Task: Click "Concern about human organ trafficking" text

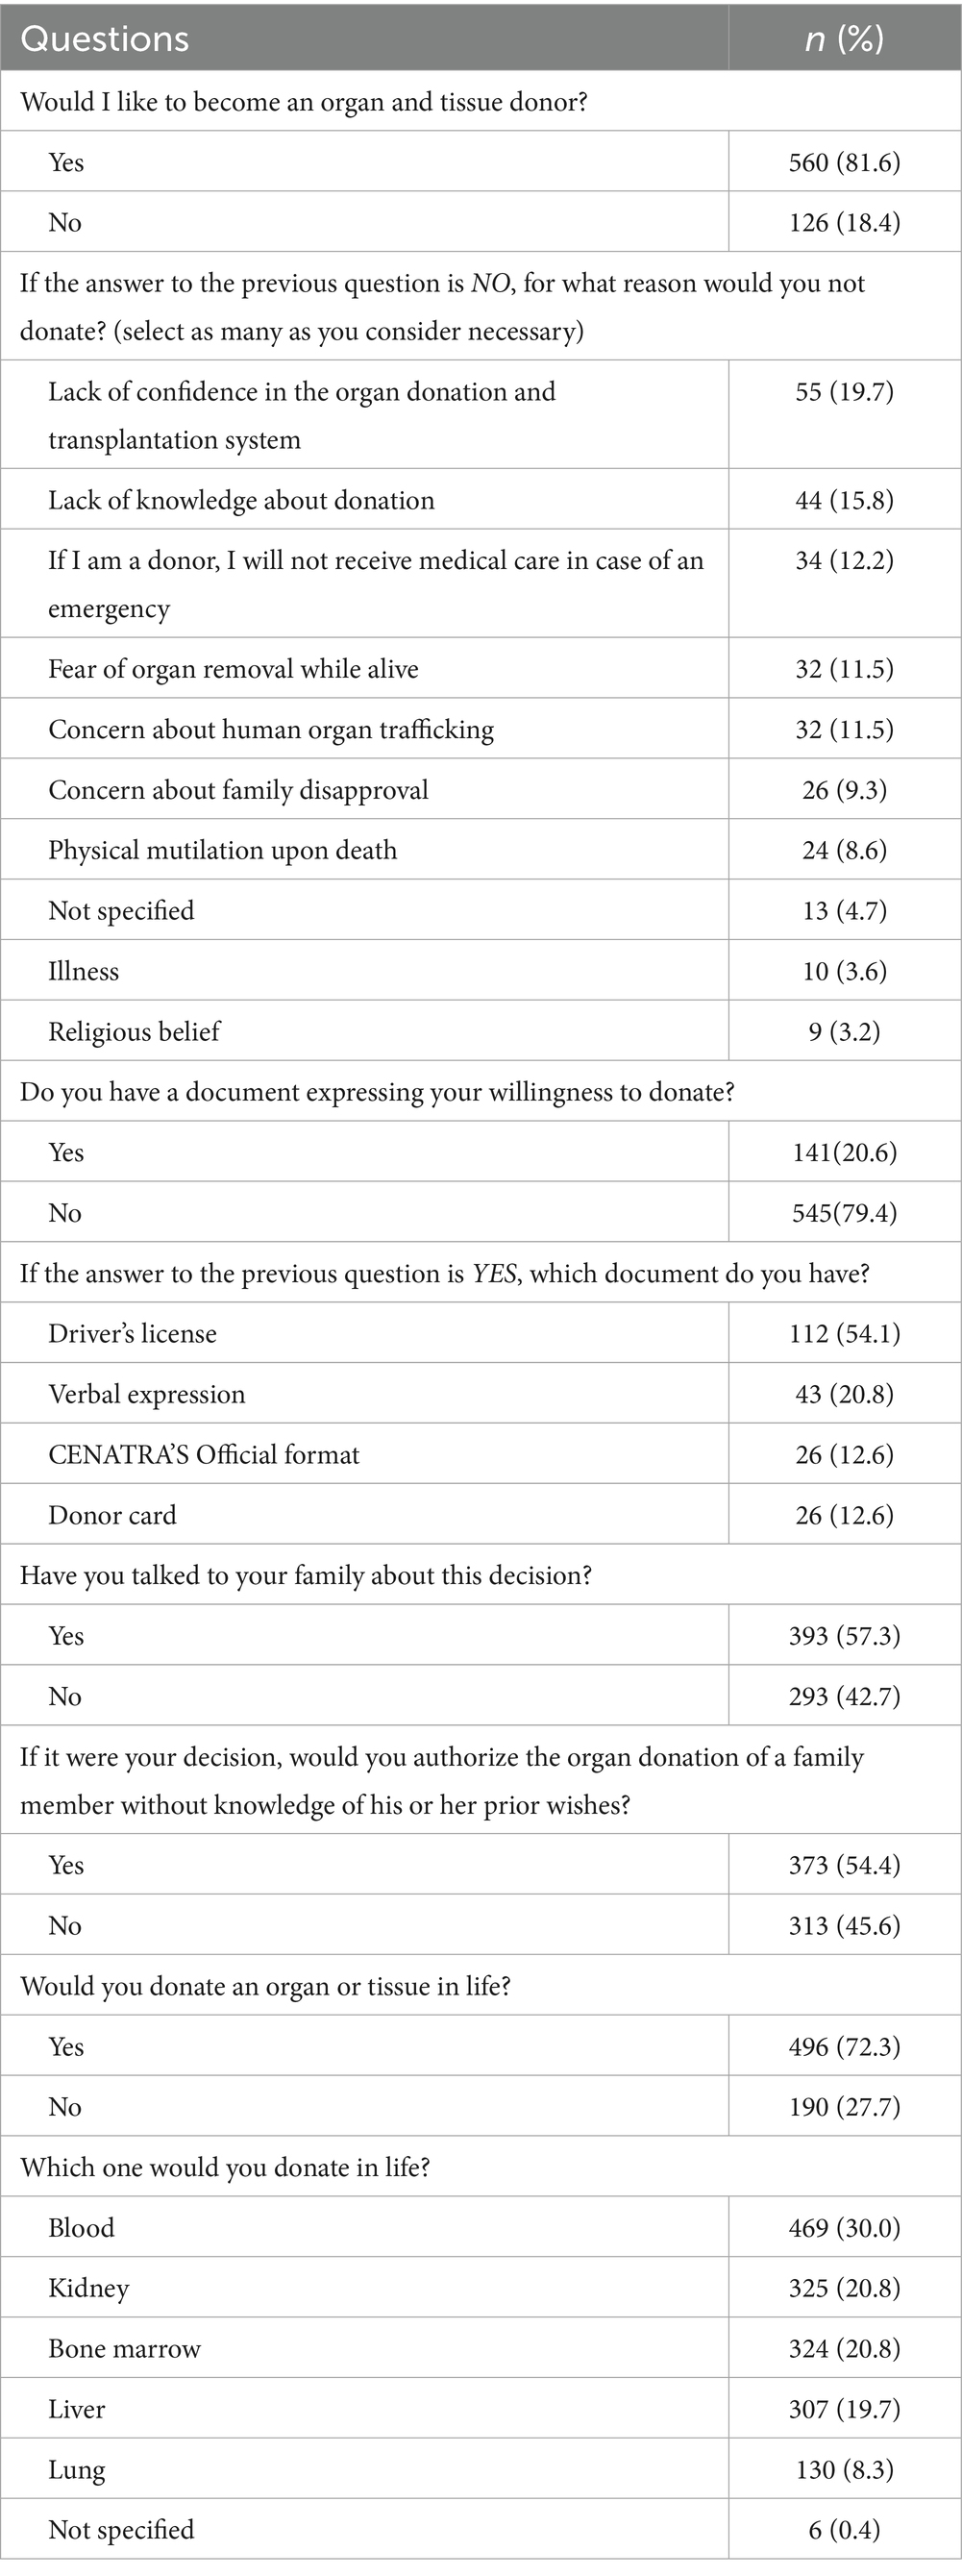Action: pyautogui.click(x=271, y=729)
